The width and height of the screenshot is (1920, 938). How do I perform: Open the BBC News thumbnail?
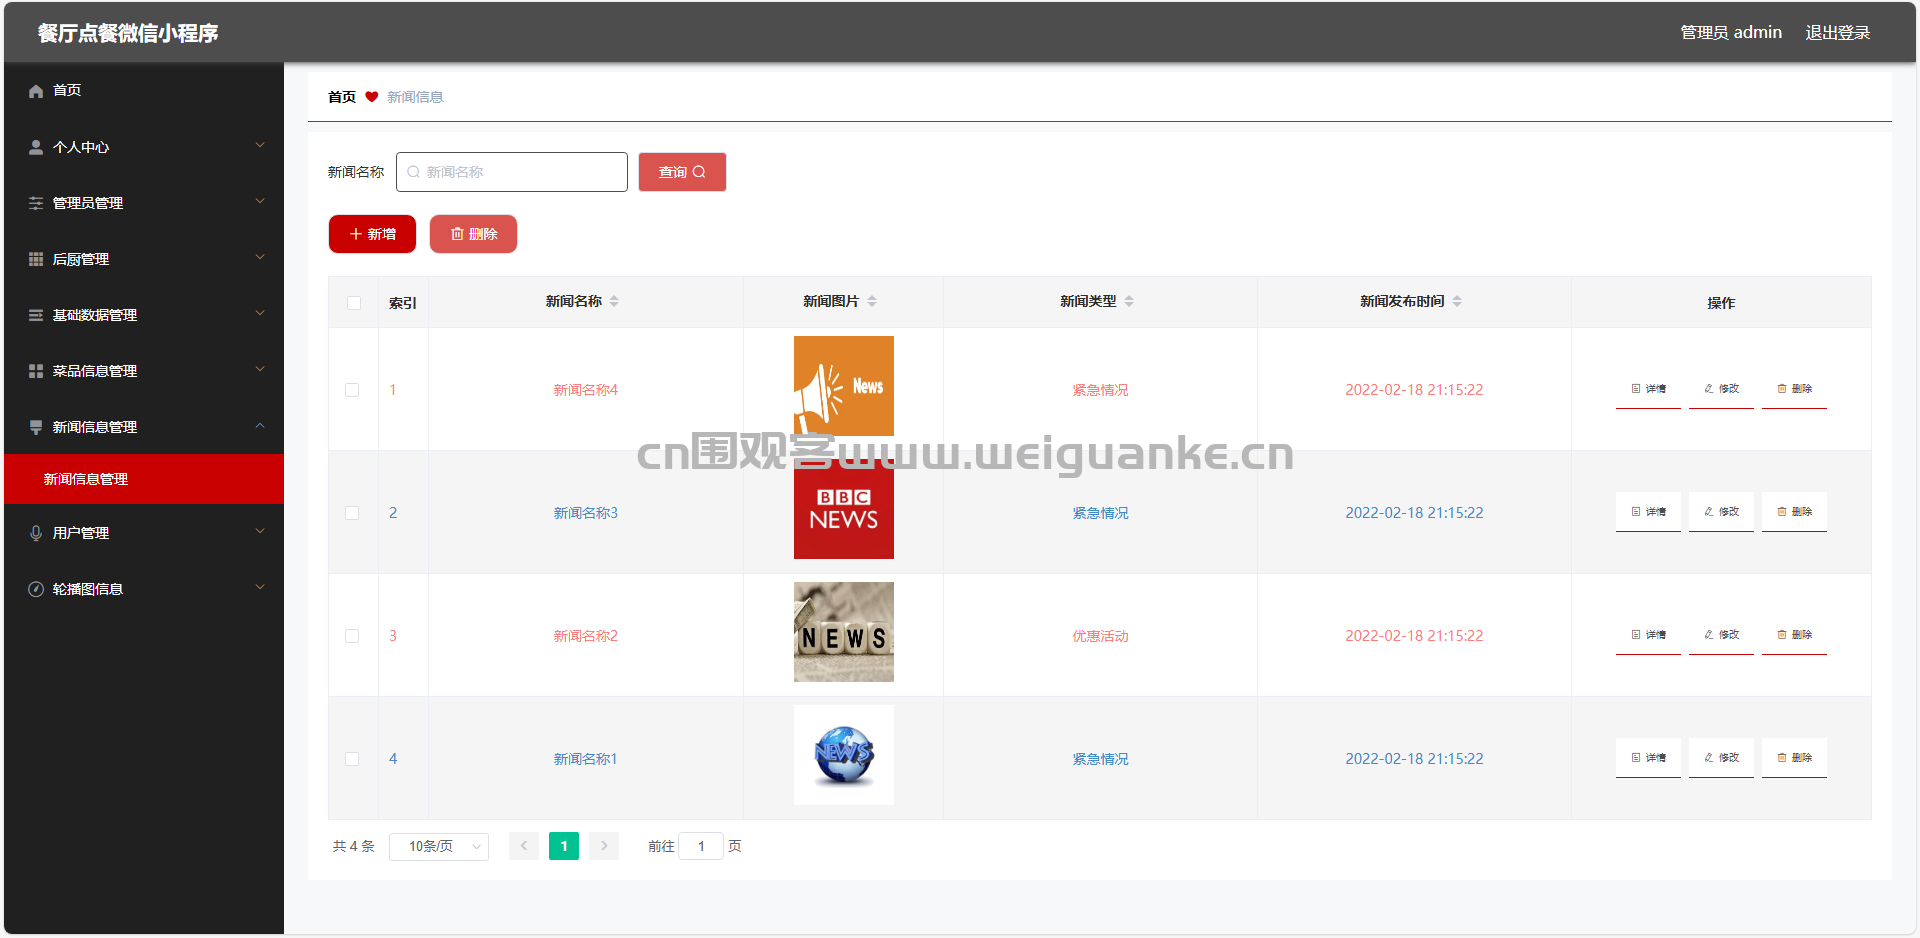tap(844, 509)
